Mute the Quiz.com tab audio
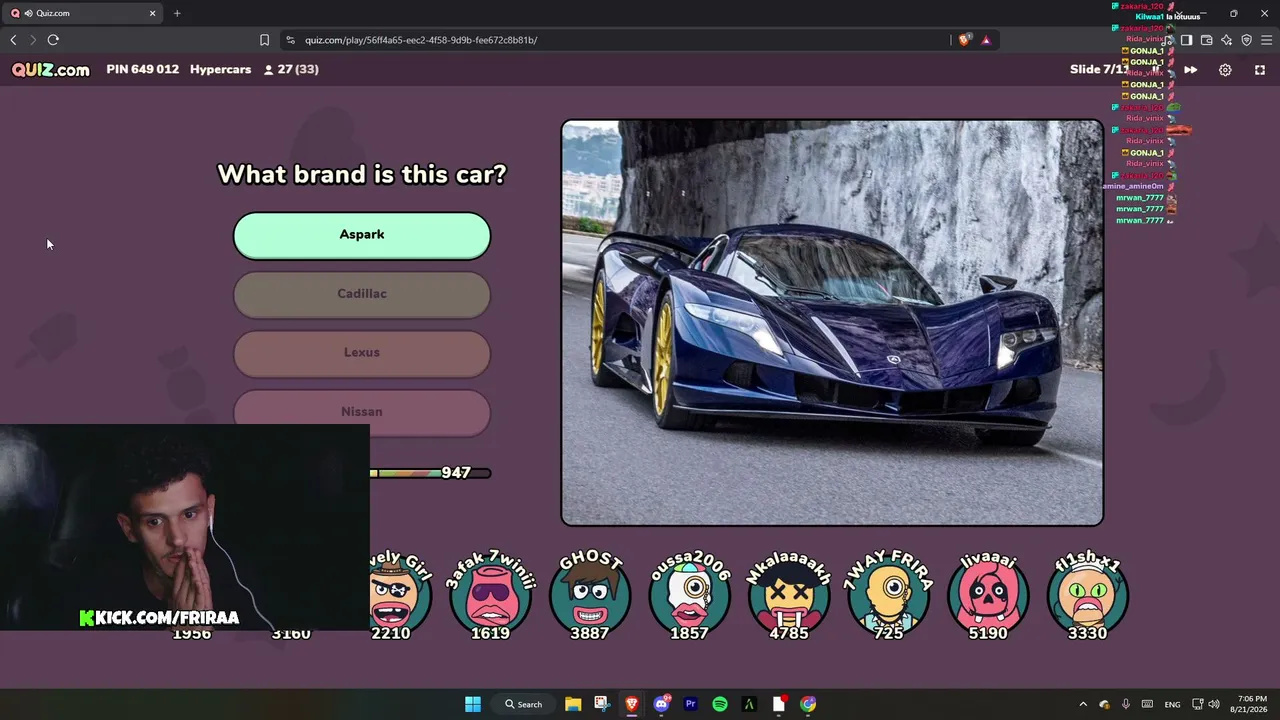 tap(28, 13)
